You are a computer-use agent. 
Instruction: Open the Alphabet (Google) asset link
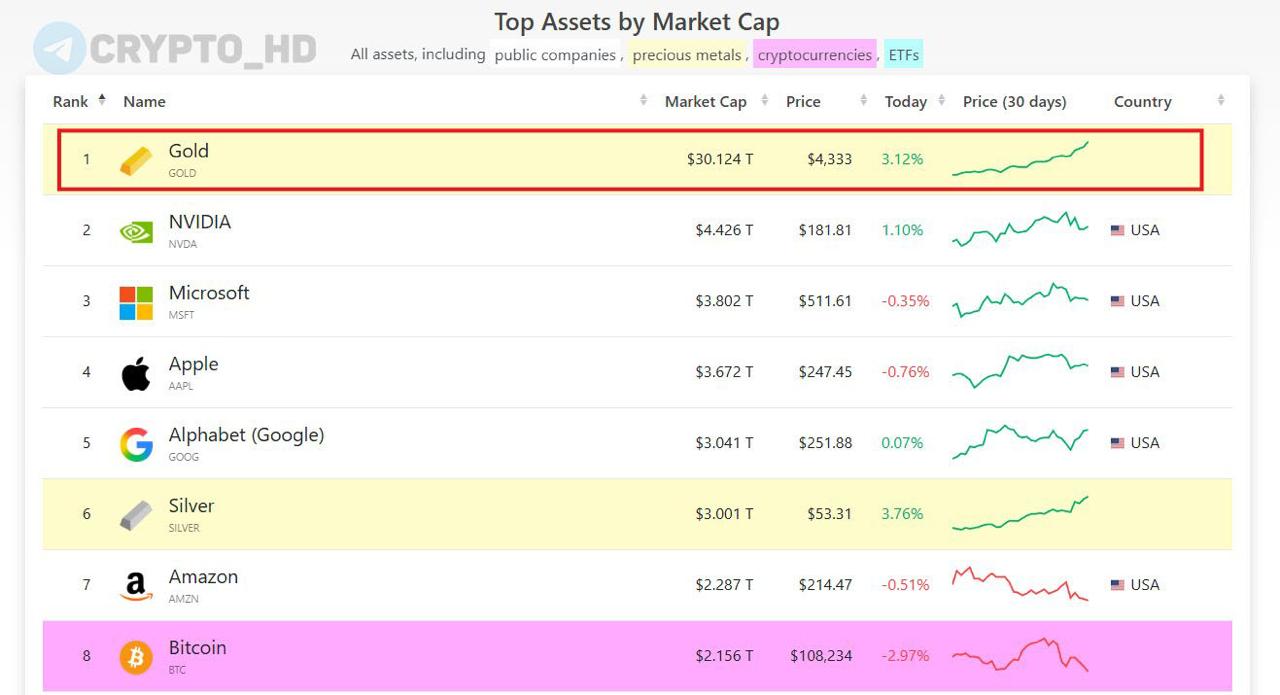pyautogui.click(x=246, y=435)
